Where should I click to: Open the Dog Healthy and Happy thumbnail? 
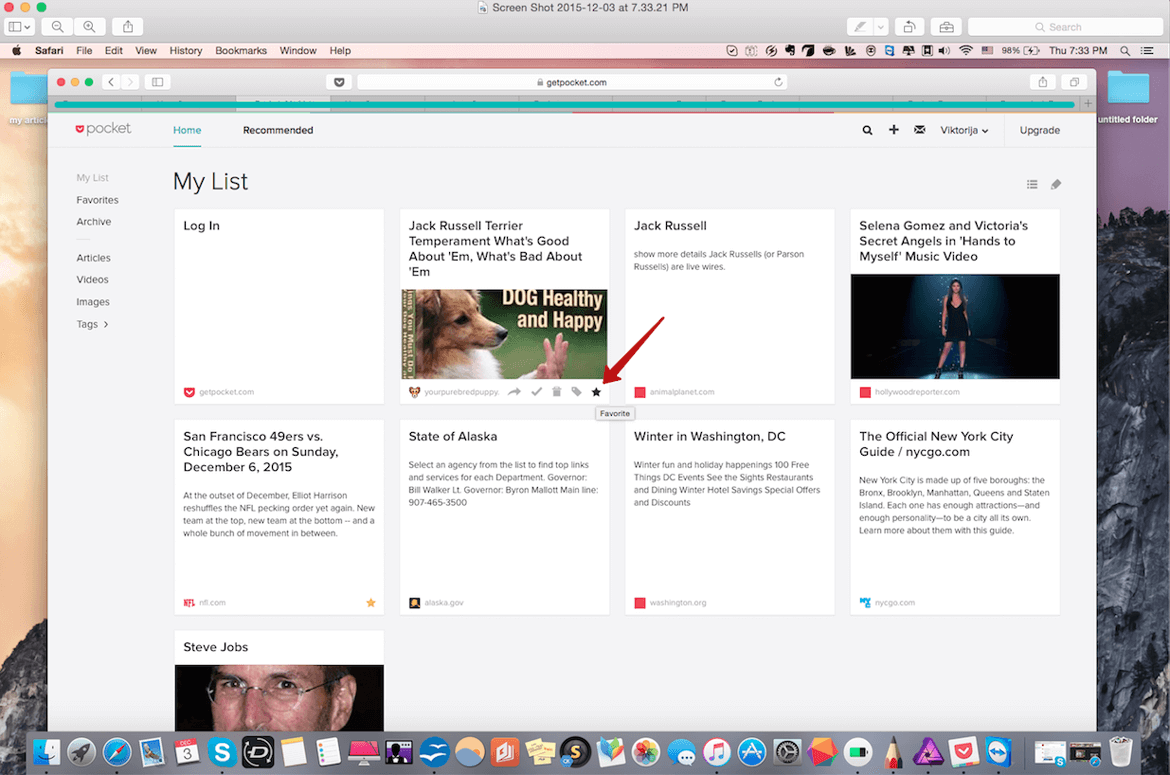click(504, 334)
